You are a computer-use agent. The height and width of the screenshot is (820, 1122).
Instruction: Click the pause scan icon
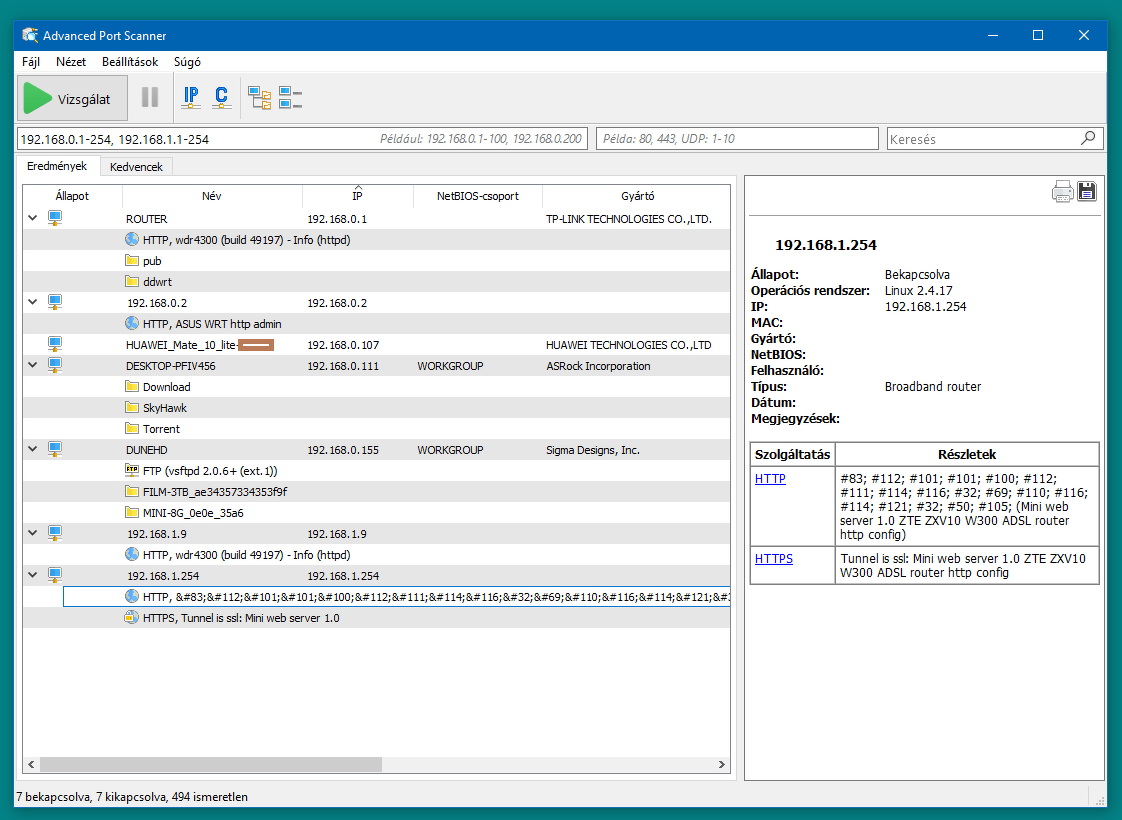[x=150, y=97]
